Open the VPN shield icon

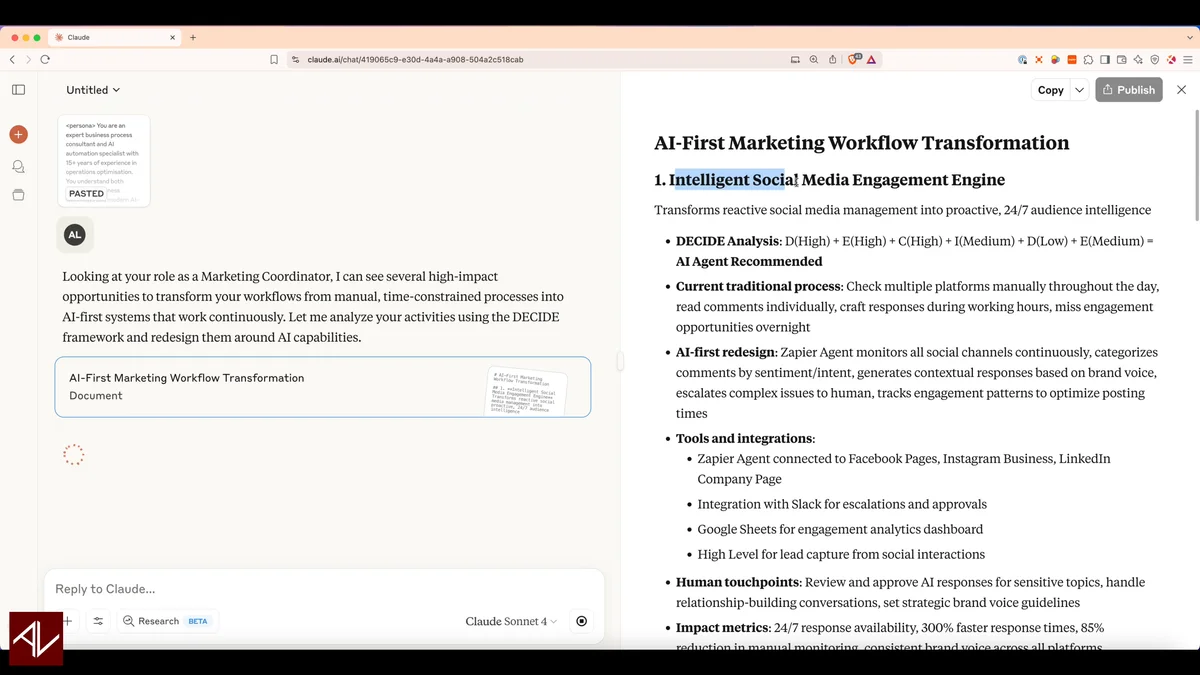pos(1155,60)
